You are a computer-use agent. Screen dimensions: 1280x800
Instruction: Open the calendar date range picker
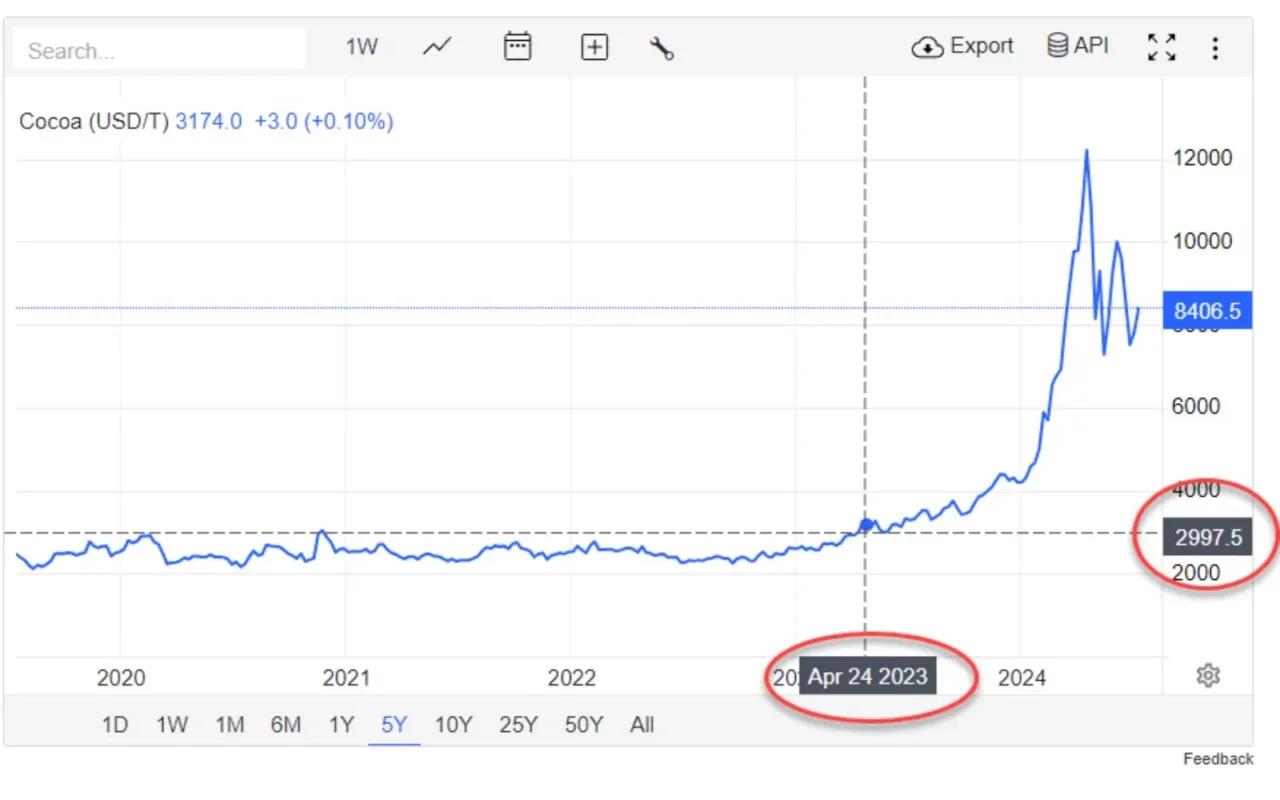click(x=517, y=46)
